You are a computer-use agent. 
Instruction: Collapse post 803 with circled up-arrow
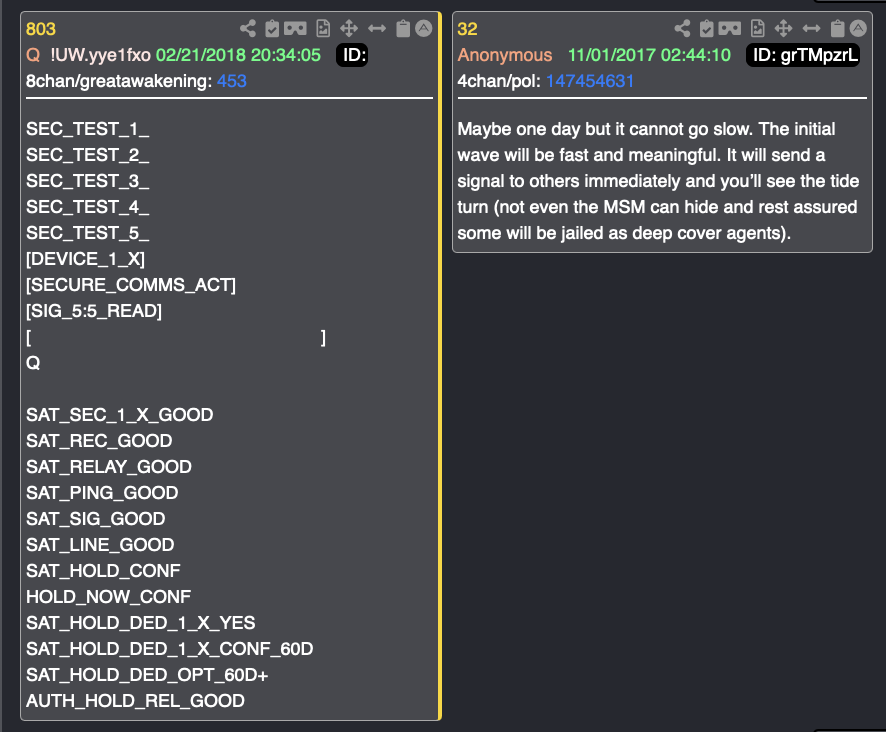pos(424,28)
